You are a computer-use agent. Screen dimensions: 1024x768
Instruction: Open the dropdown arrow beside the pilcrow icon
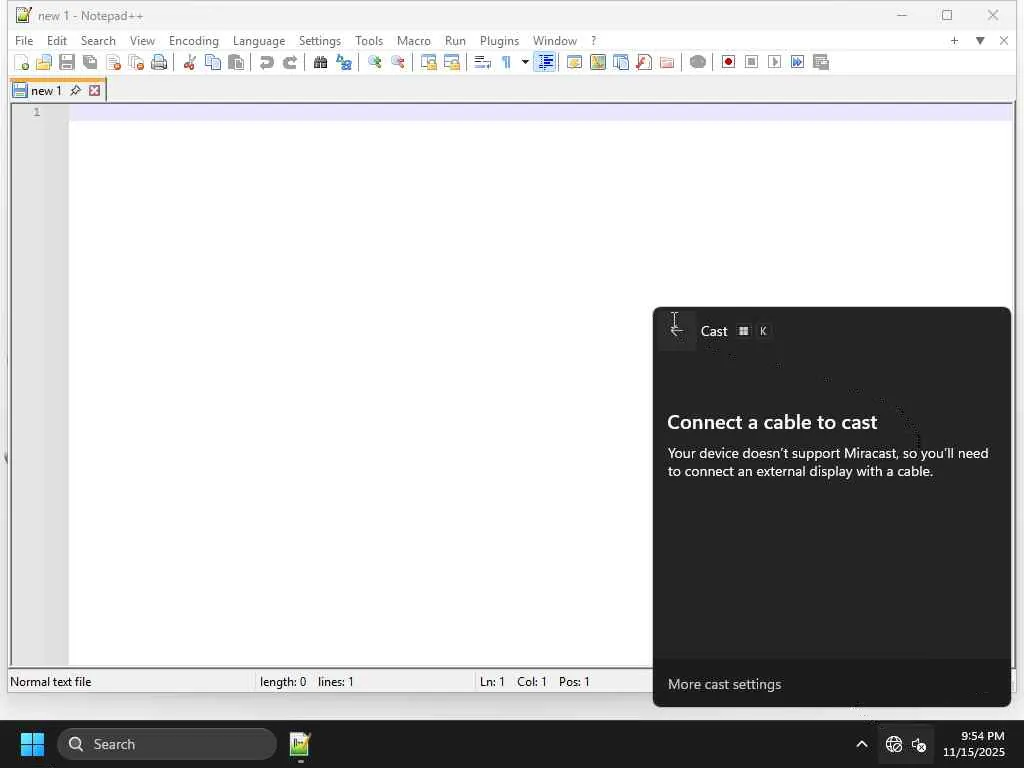(524, 62)
